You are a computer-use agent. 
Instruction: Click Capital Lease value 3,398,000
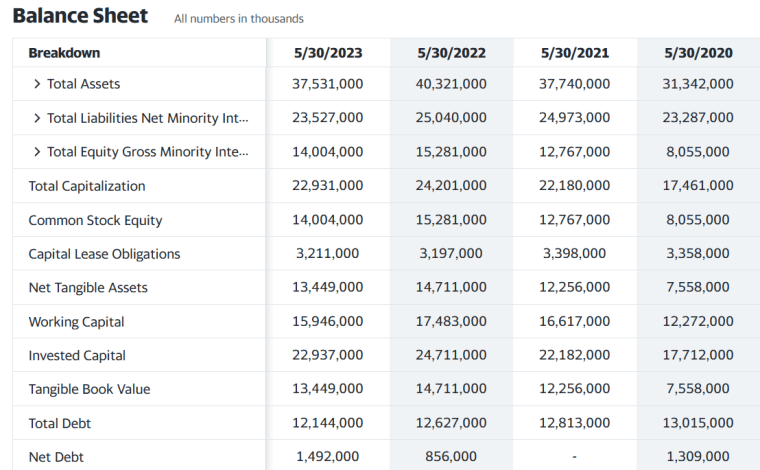tap(574, 253)
